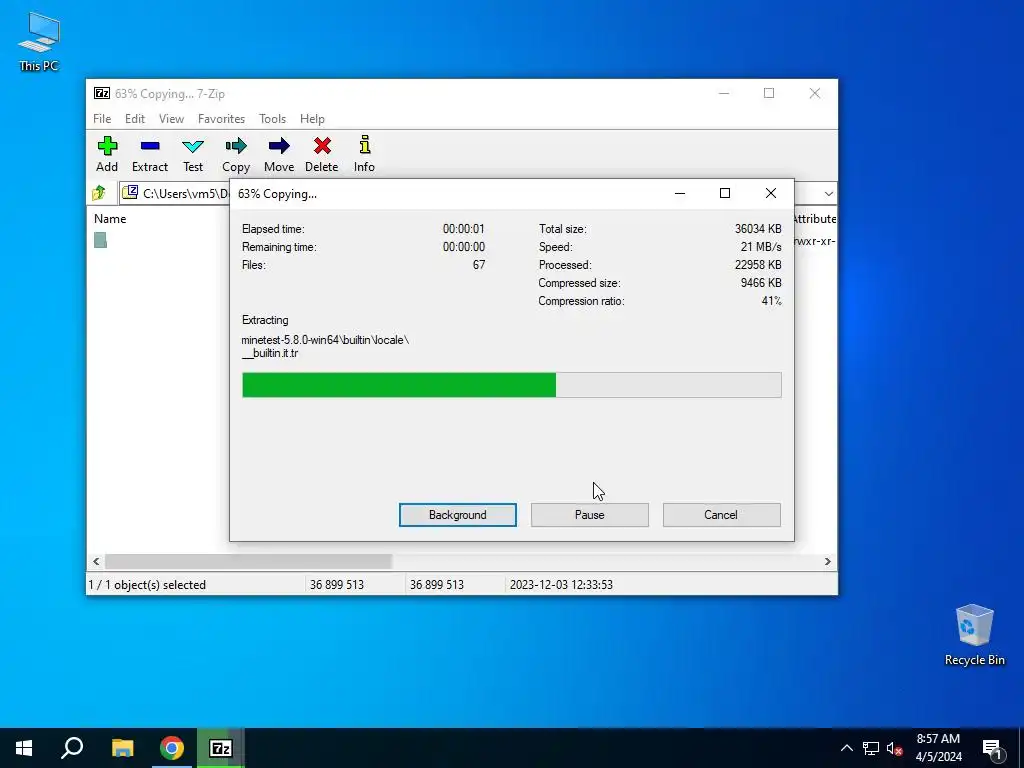Open the network tray icon

point(871,748)
